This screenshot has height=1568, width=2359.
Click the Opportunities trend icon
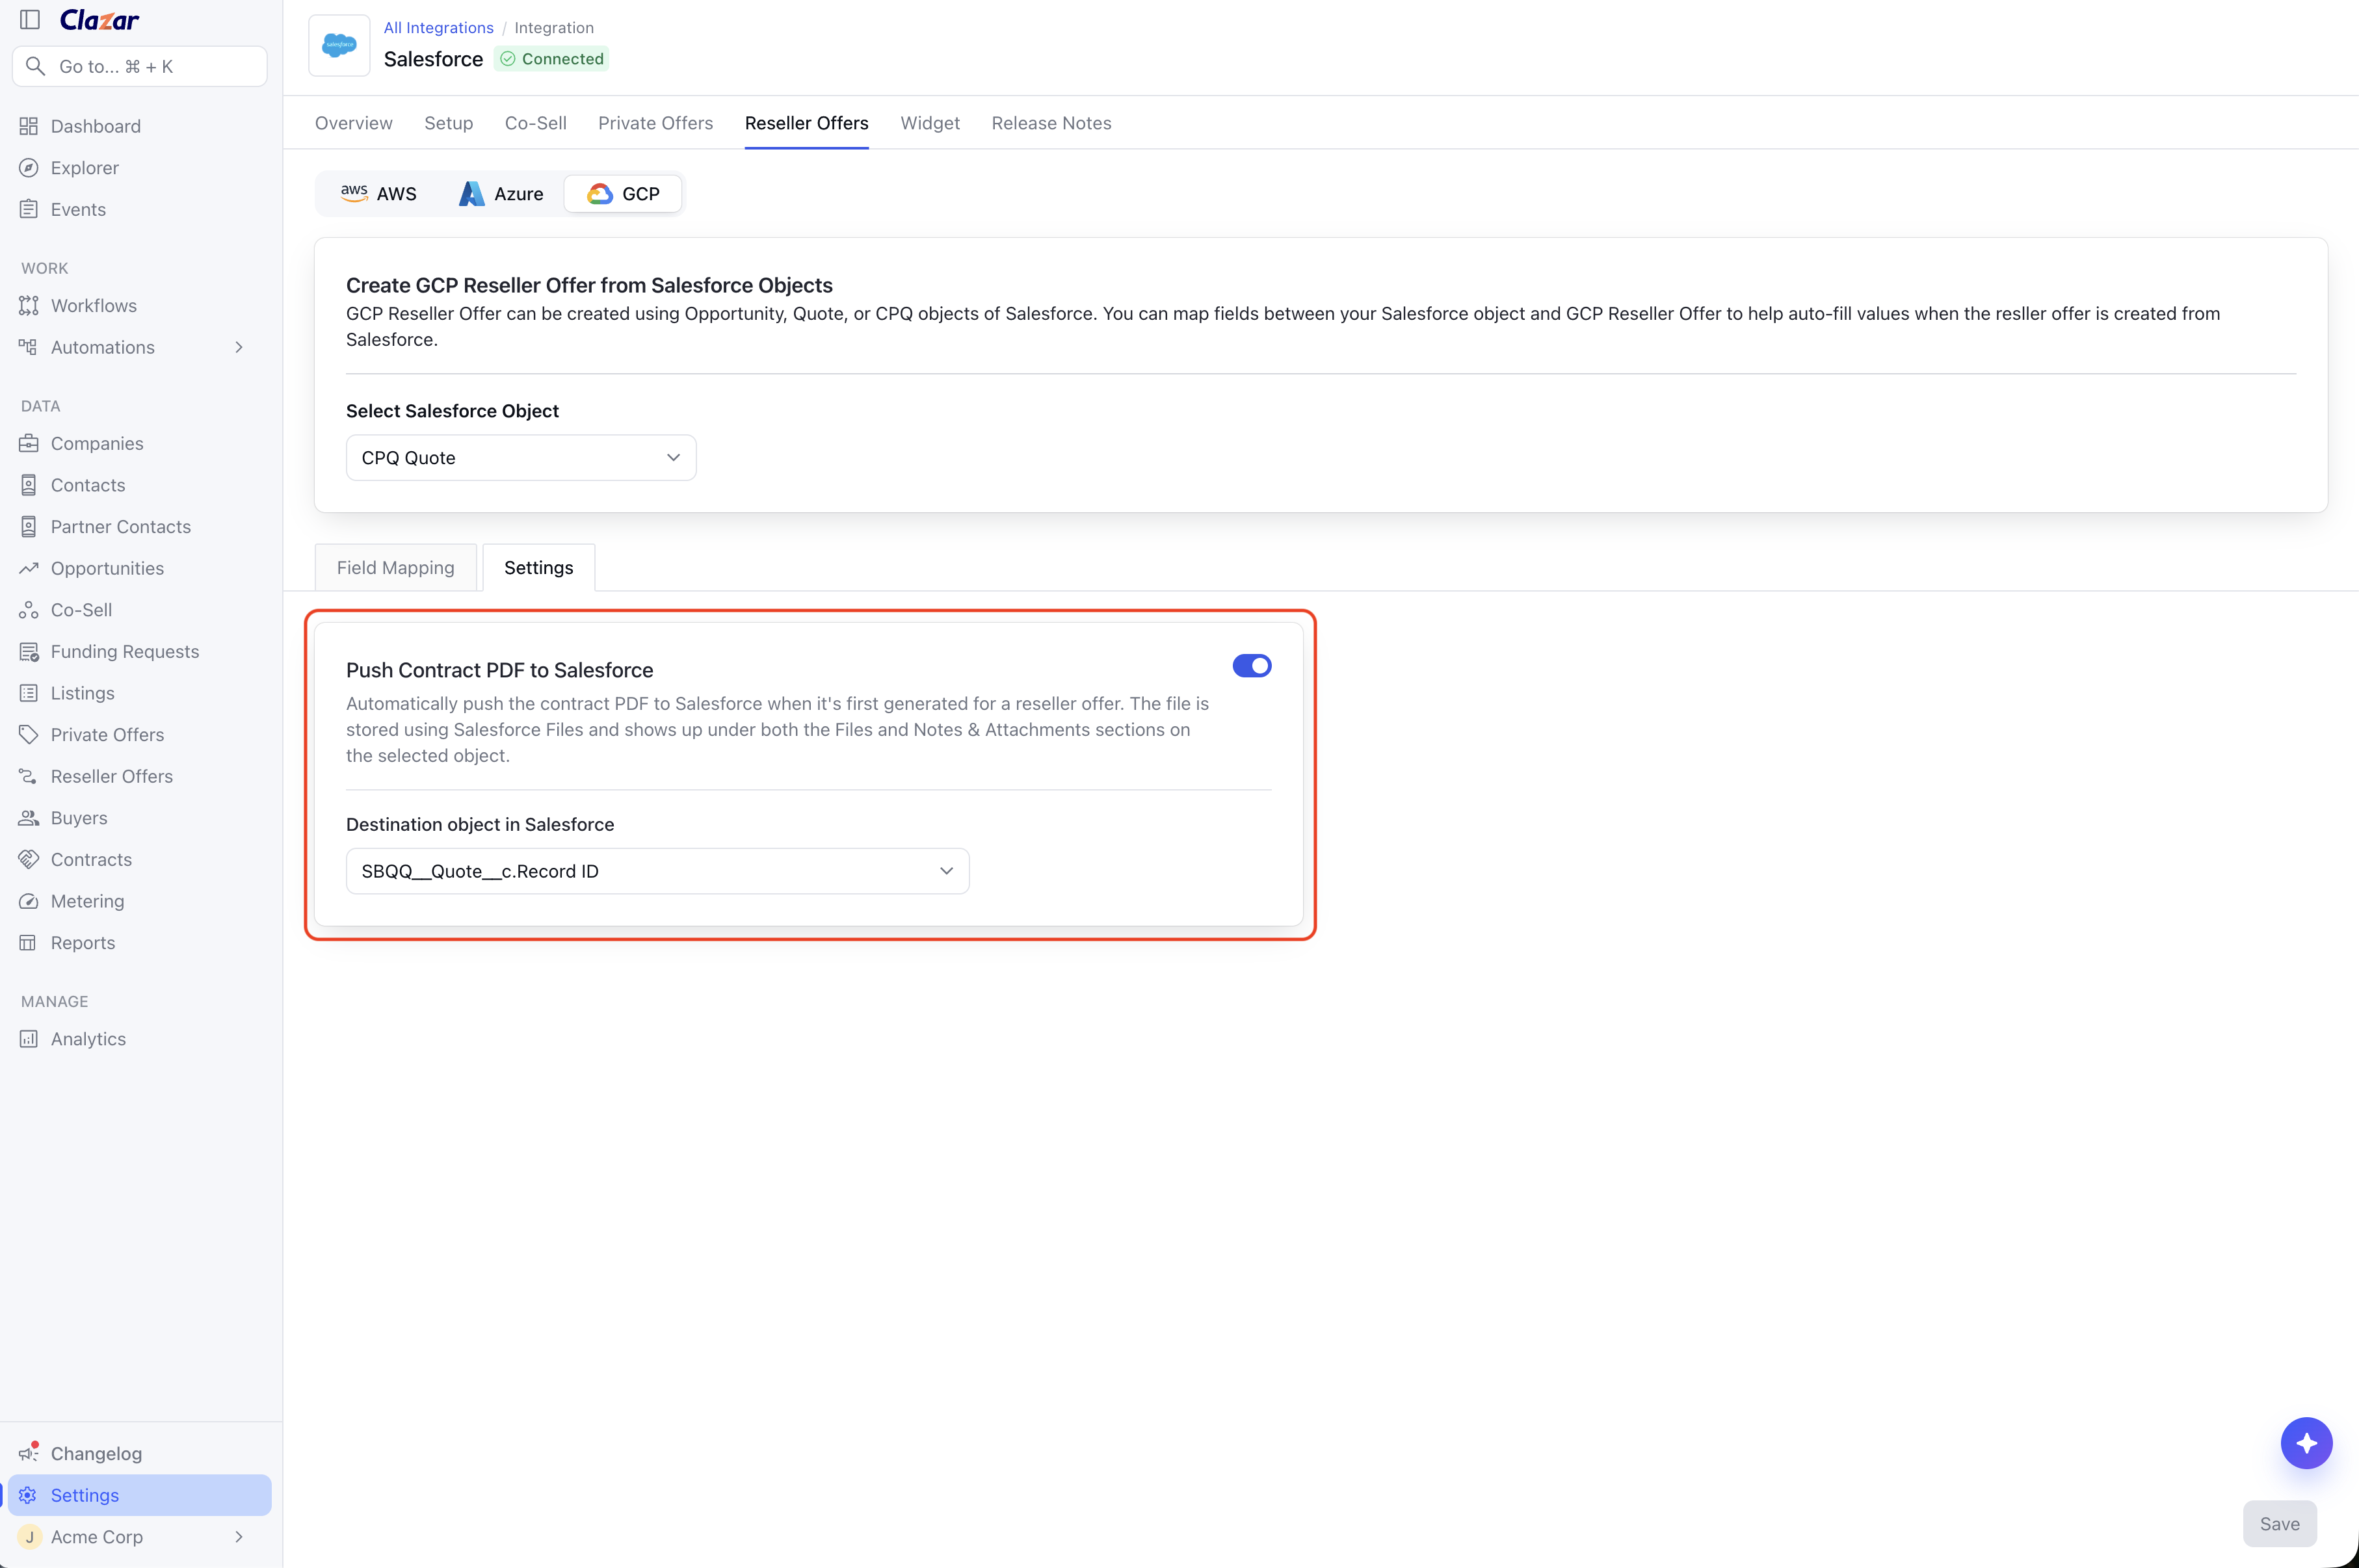tap(29, 568)
